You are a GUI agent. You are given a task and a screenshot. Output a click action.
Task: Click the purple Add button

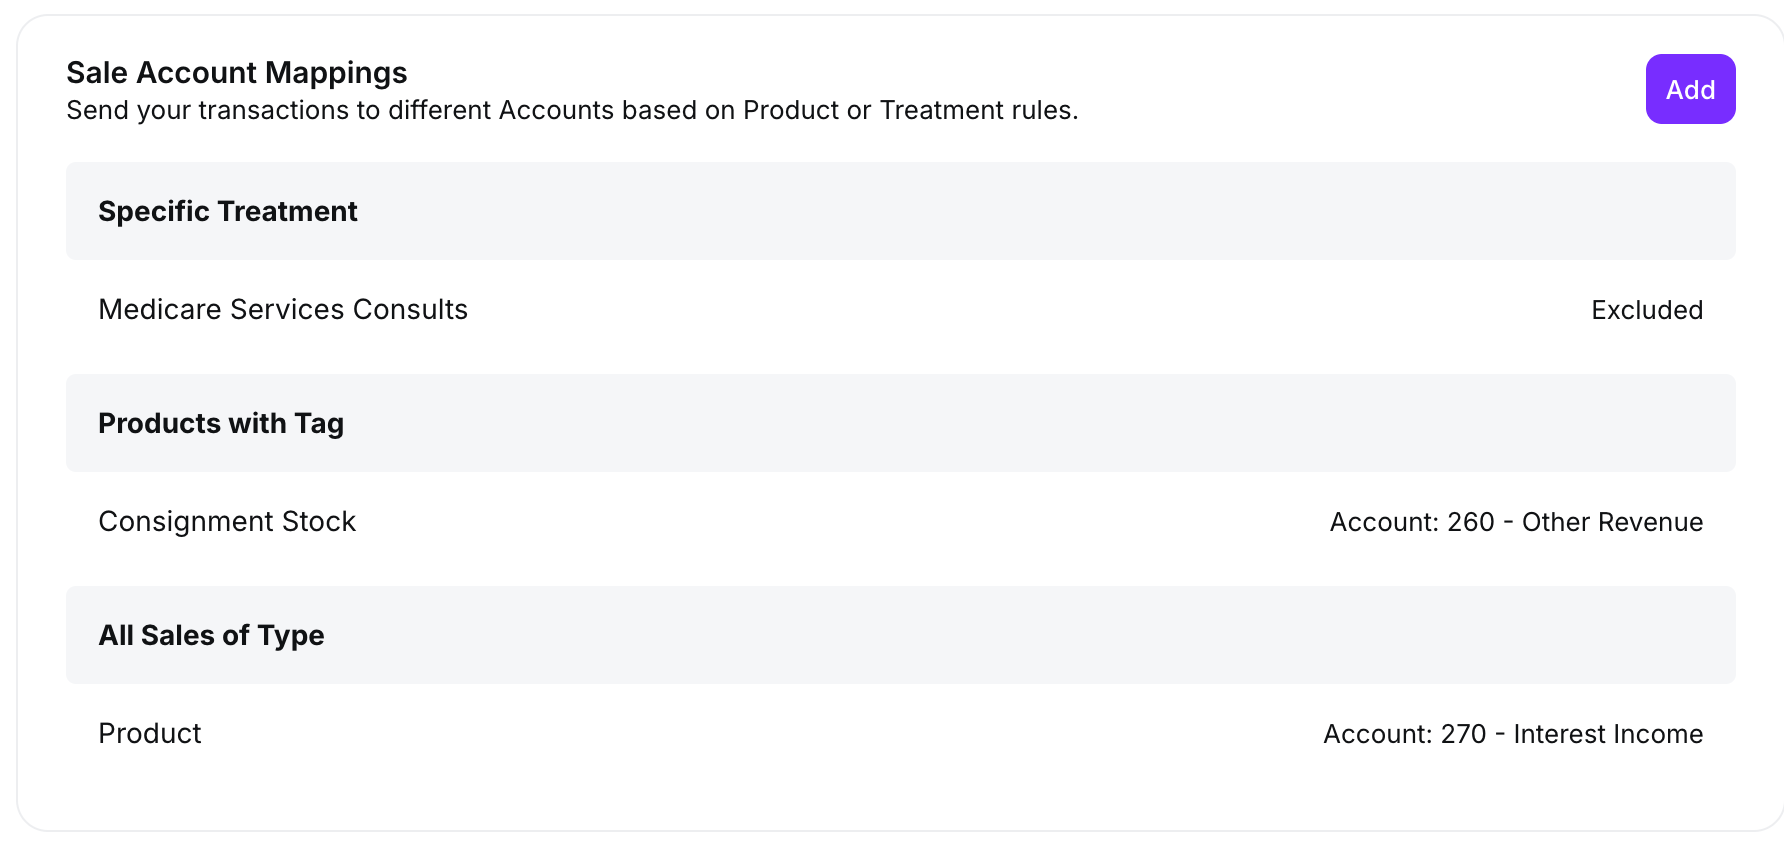coord(1690,90)
